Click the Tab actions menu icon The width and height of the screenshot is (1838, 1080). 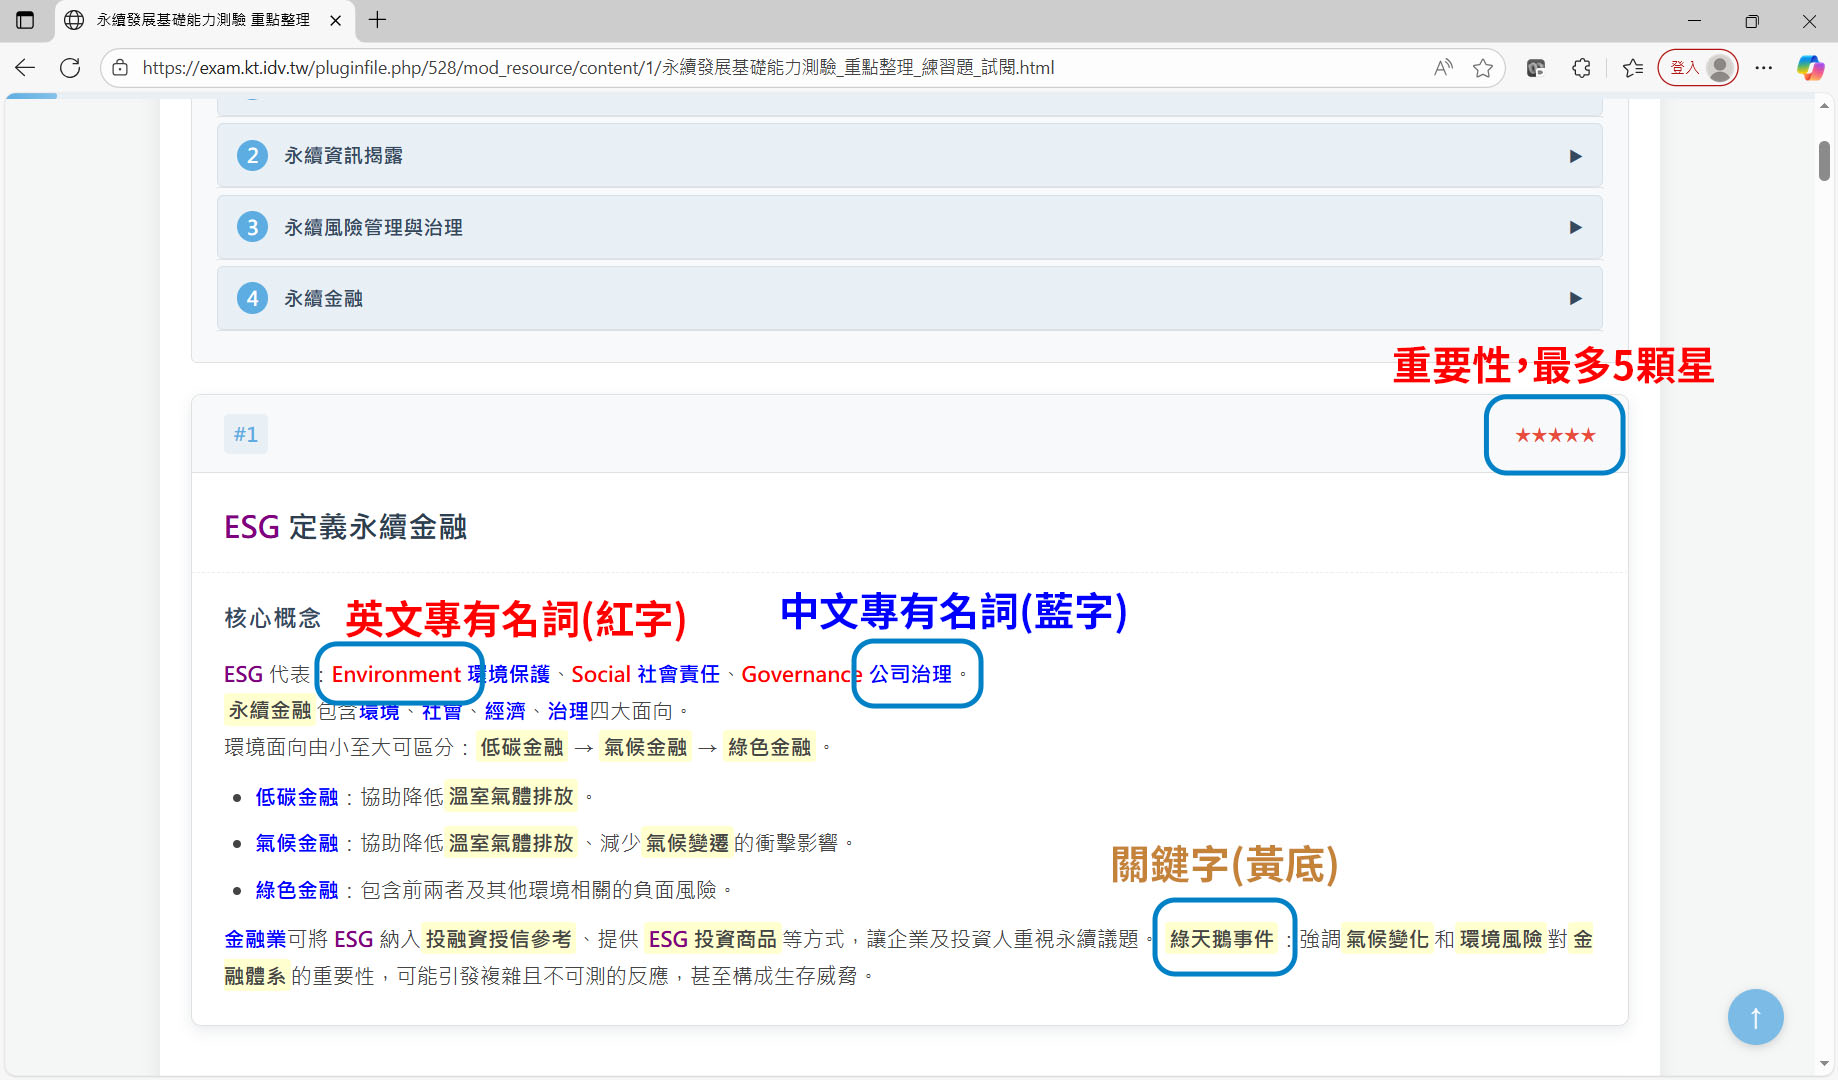25,20
